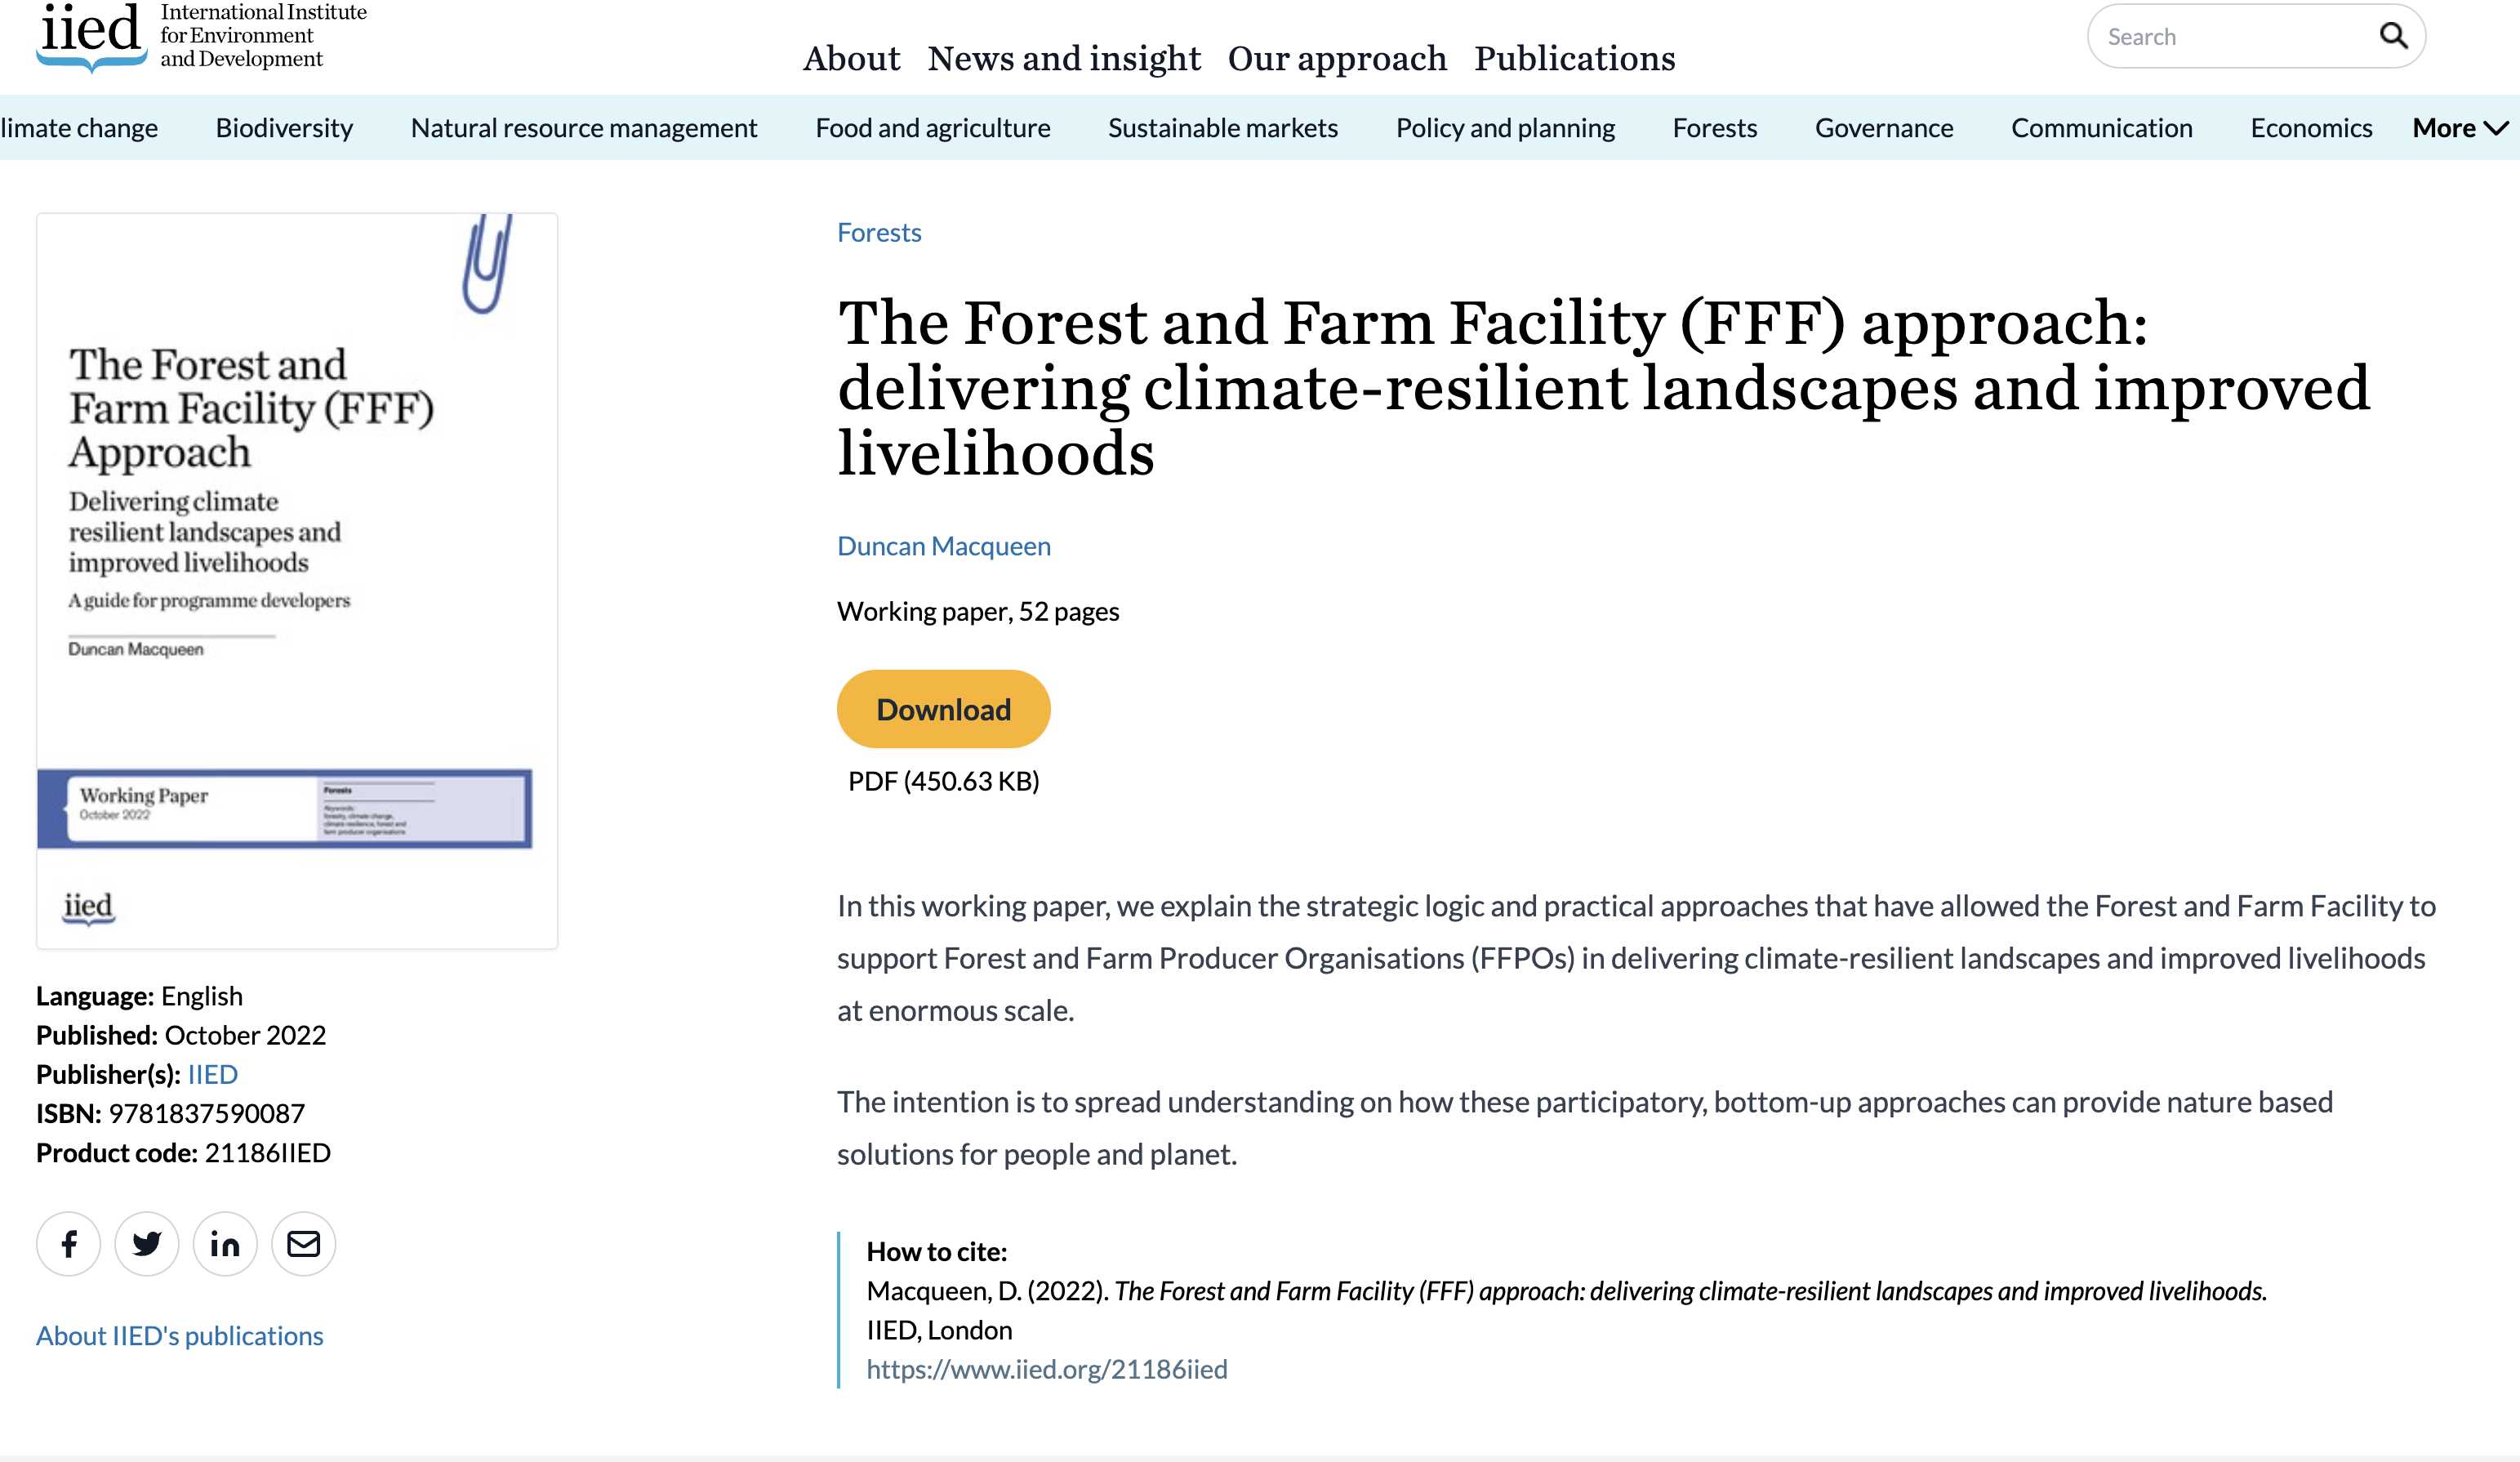Open citation URL iied.org/21186iied

(x=1047, y=1369)
